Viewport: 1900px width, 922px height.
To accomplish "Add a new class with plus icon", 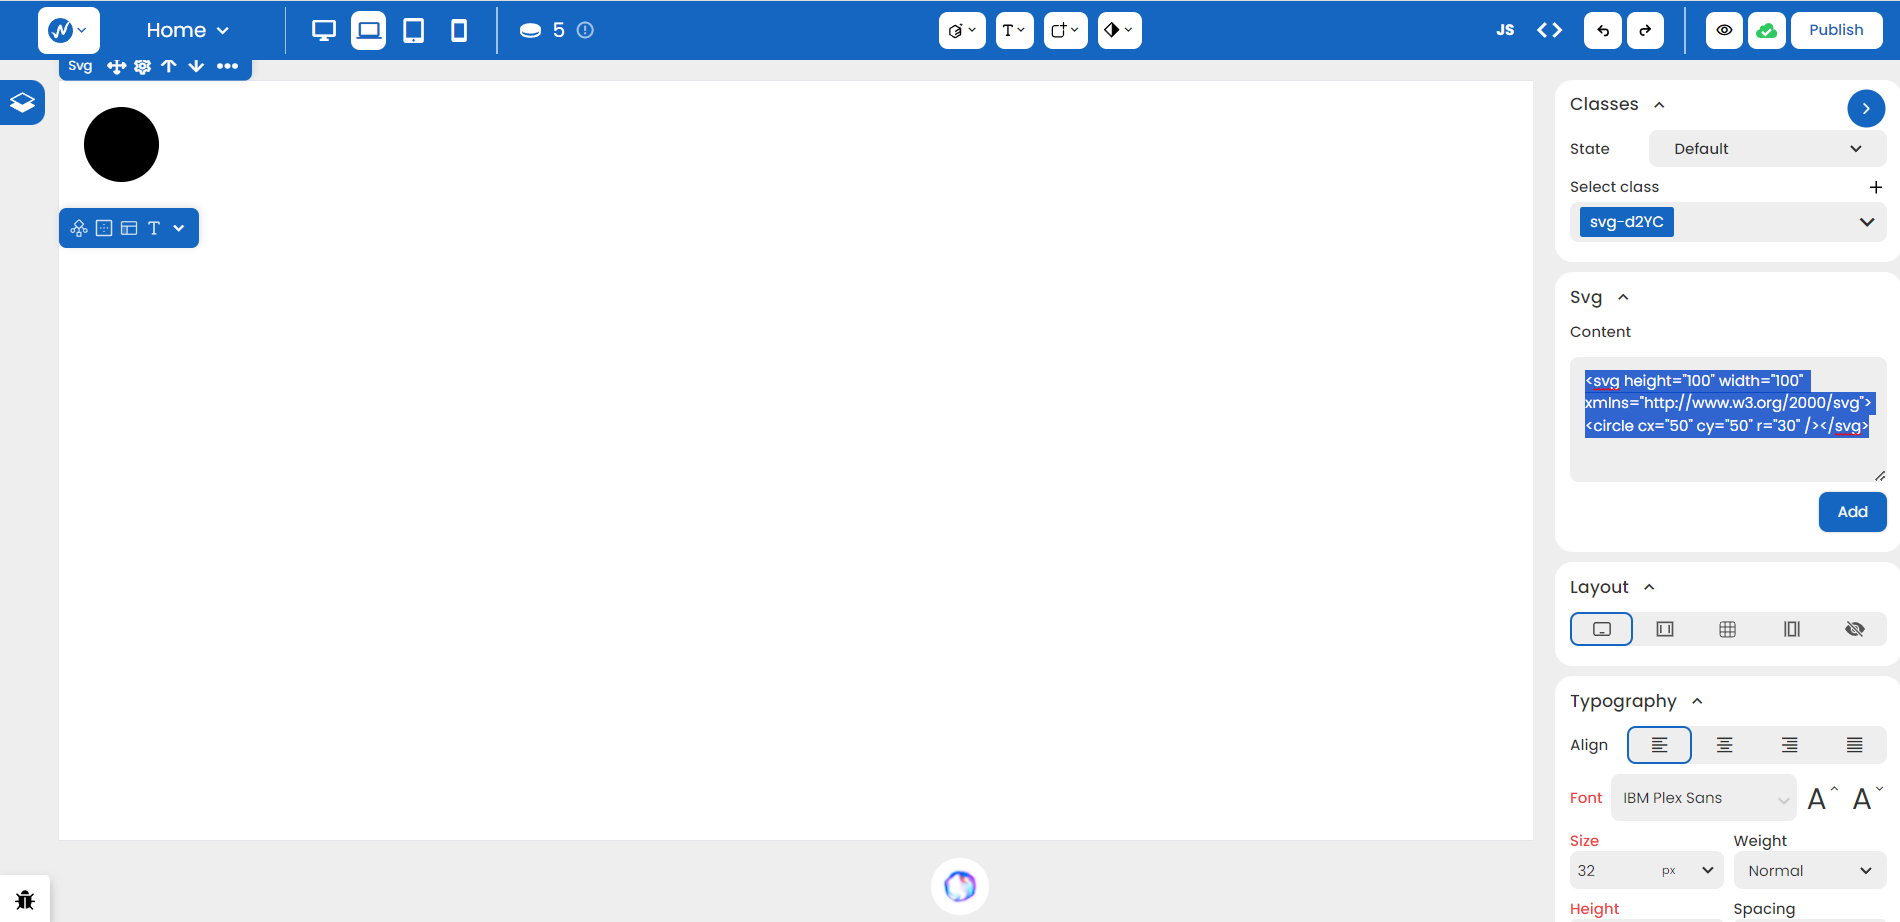I will pos(1876,187).
